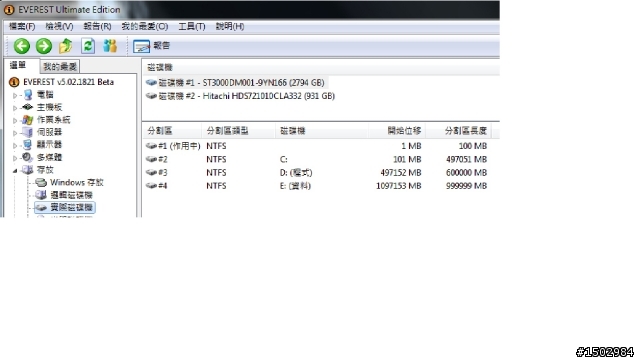640x360 pixels.
Task: Click the 1097153 MB start offset value
Action: click(x=398, y=186)
